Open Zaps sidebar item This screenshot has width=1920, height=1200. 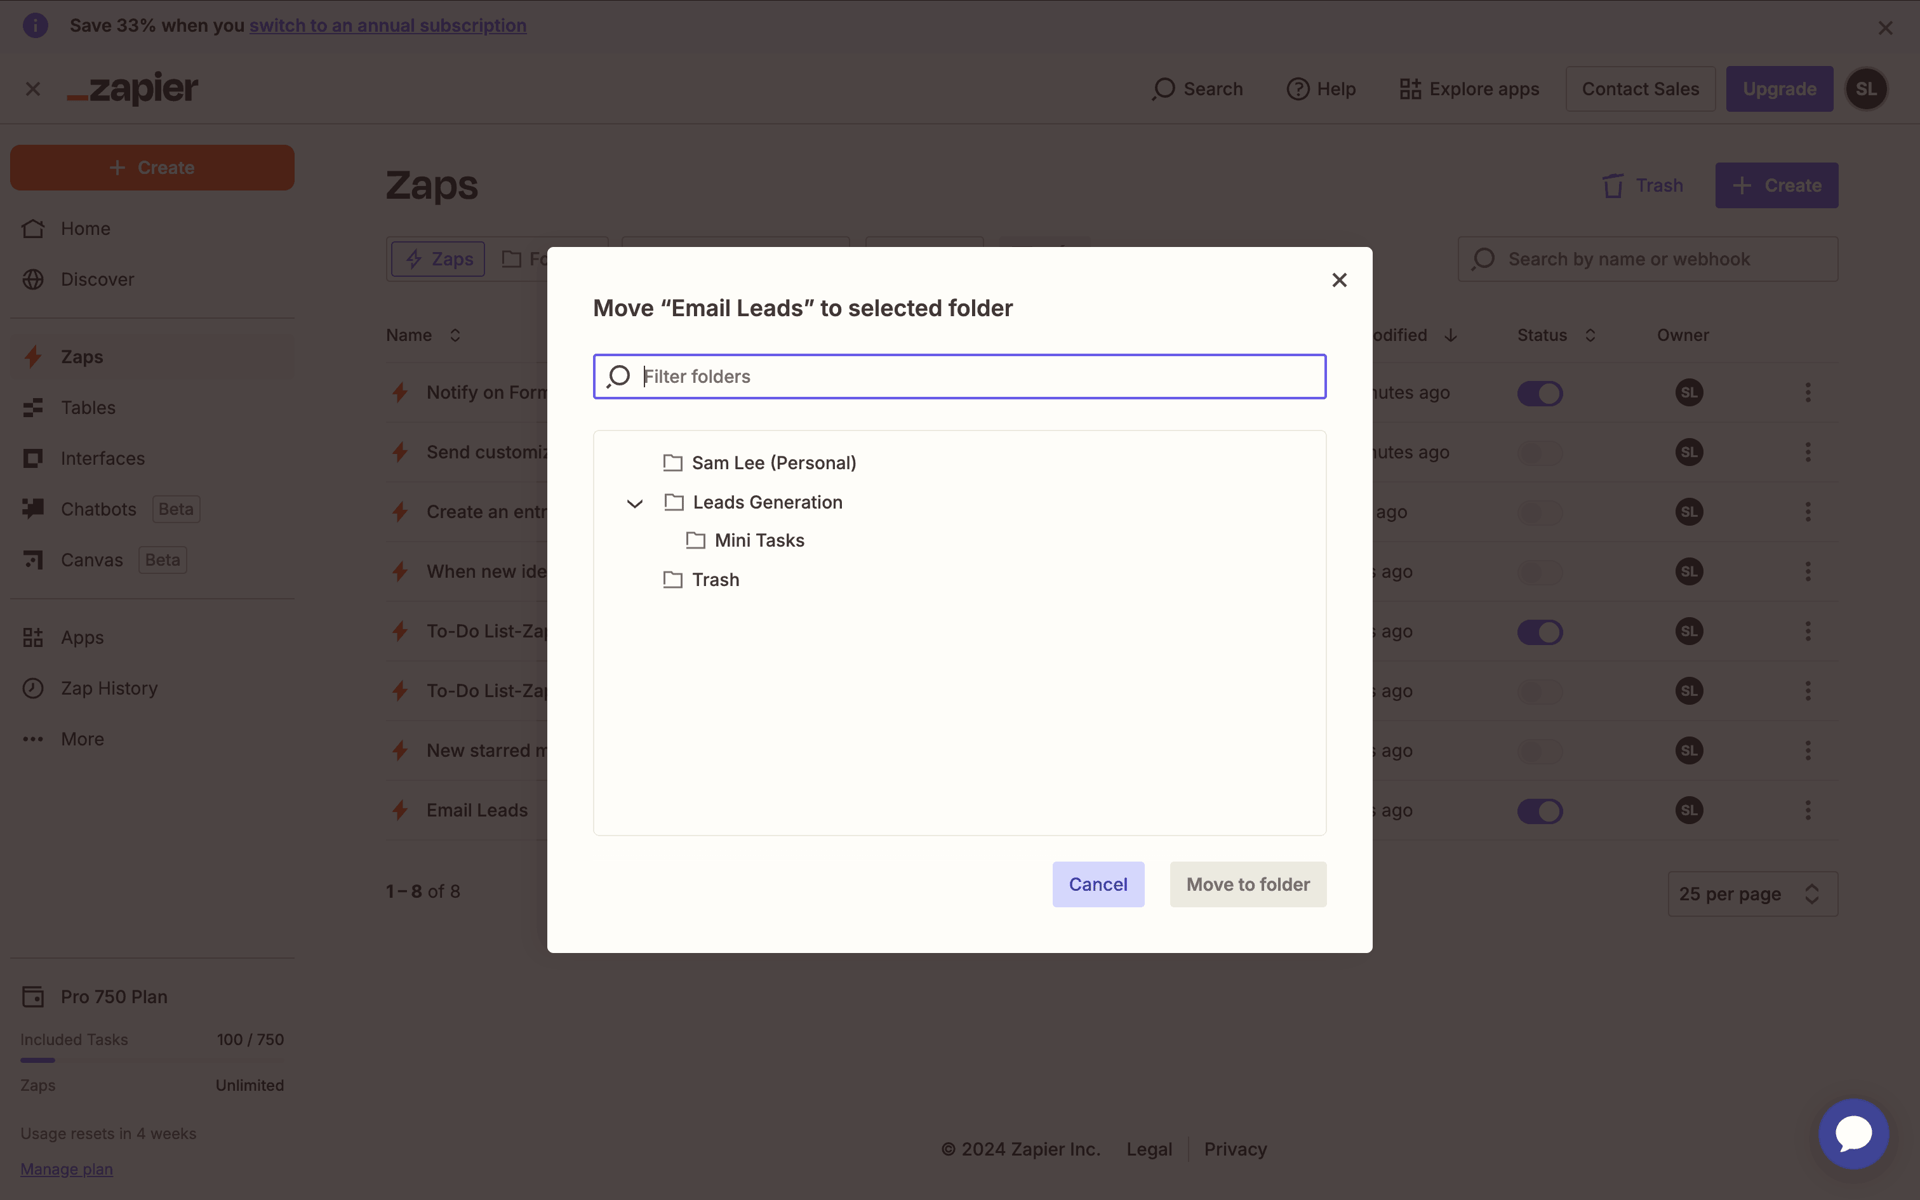[152, 357]
